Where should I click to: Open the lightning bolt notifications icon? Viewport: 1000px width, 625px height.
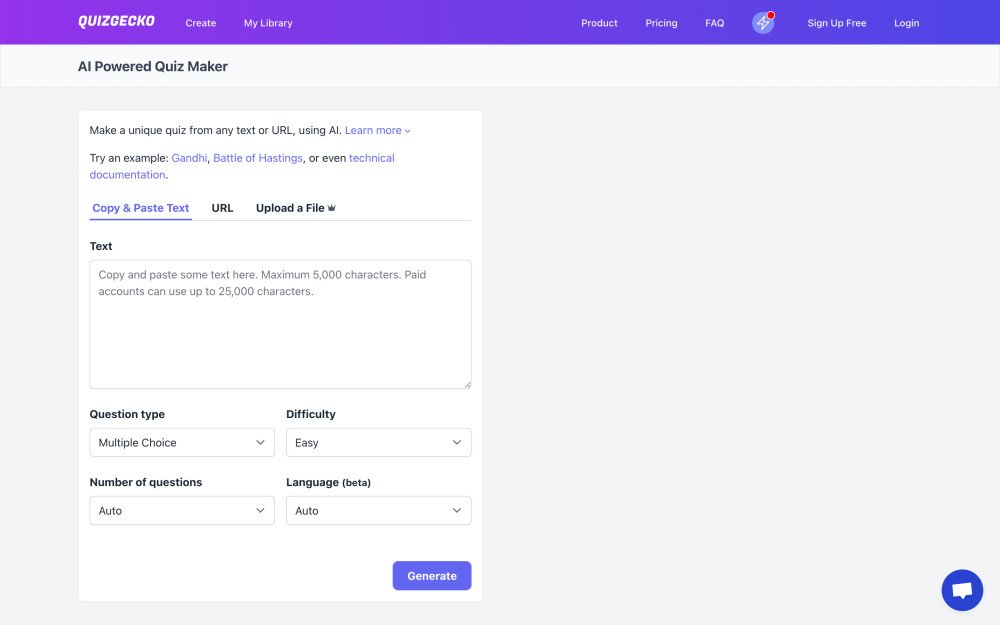point(763,23)
